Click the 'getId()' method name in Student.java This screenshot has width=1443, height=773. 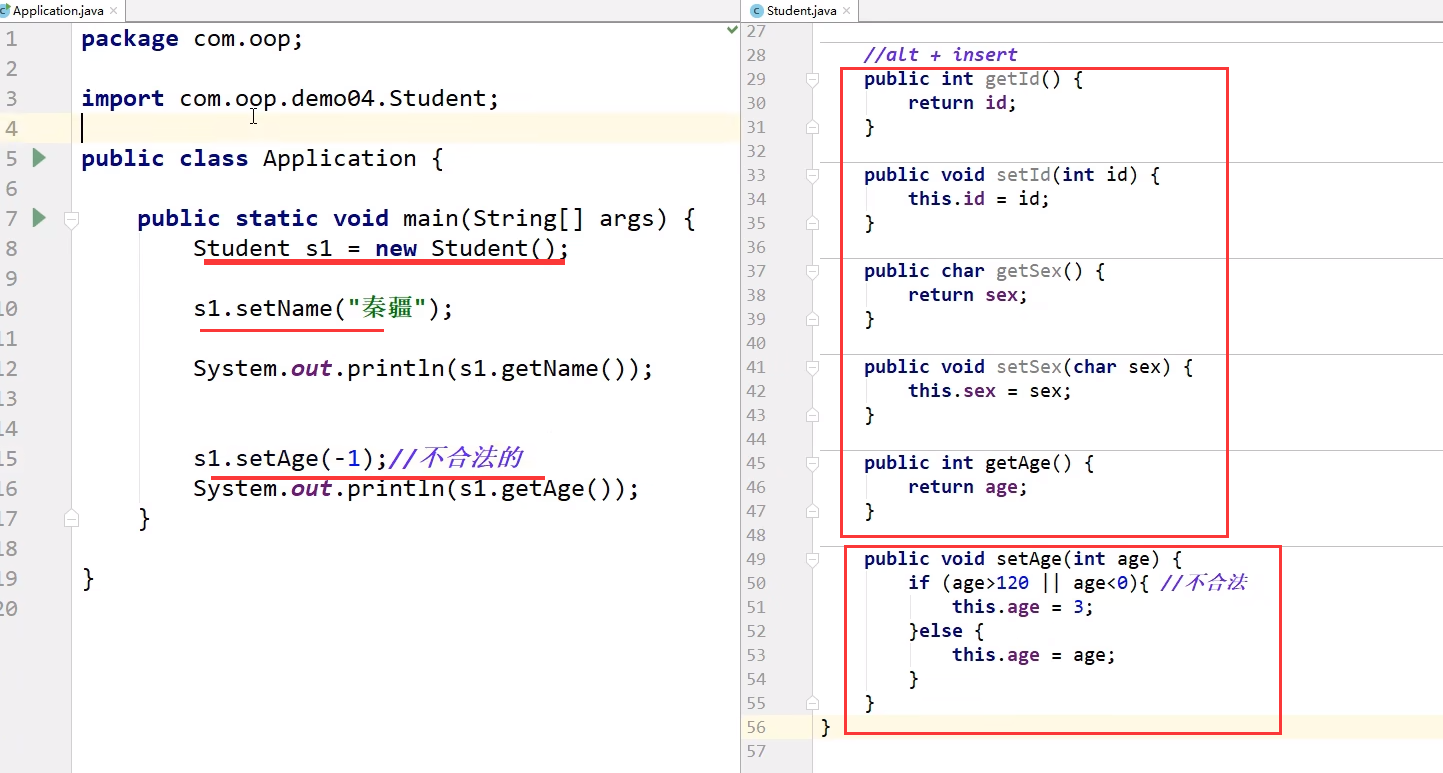click(x=1024, y=79)
